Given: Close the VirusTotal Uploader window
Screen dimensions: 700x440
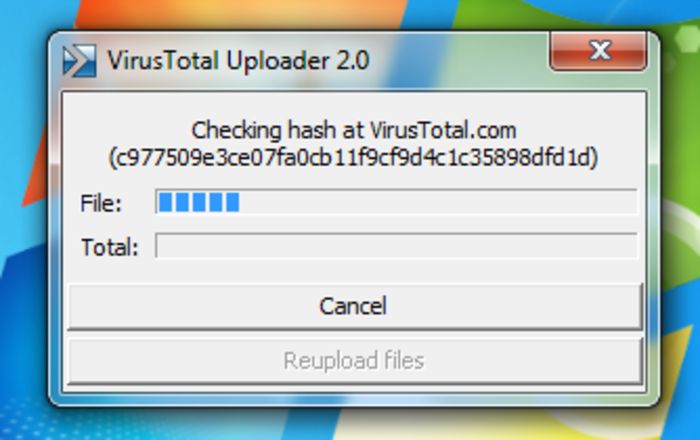Looking at the screenshot, I should [x=598, y=51].
